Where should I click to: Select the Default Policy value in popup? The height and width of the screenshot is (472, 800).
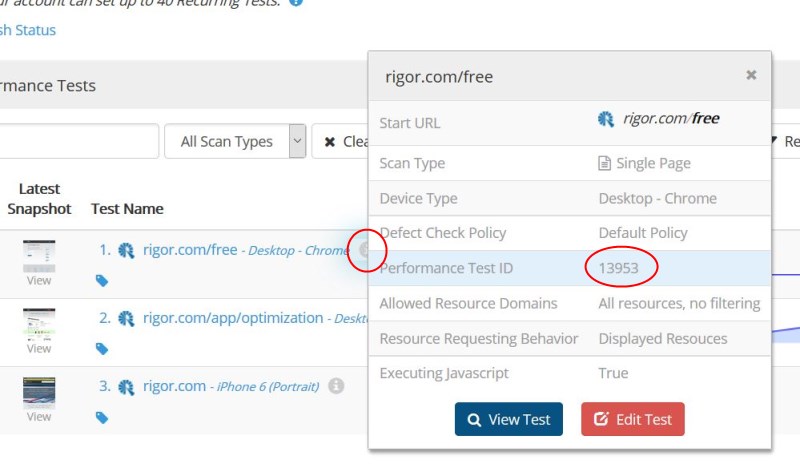coord(643,233)
